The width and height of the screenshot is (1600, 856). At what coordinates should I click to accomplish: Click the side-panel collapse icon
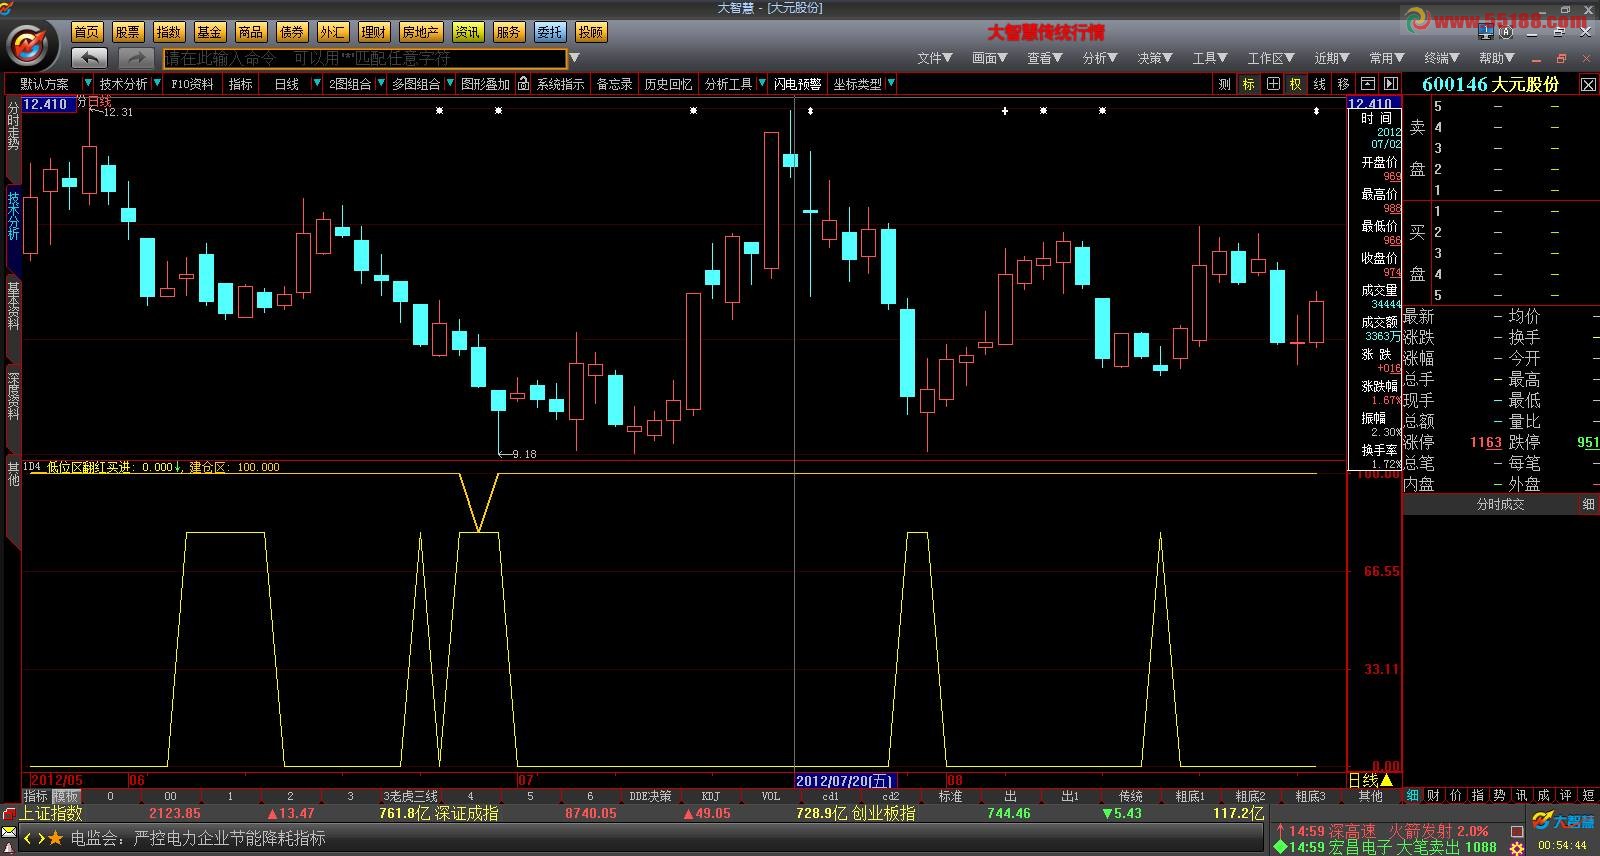click(1390, 84)
